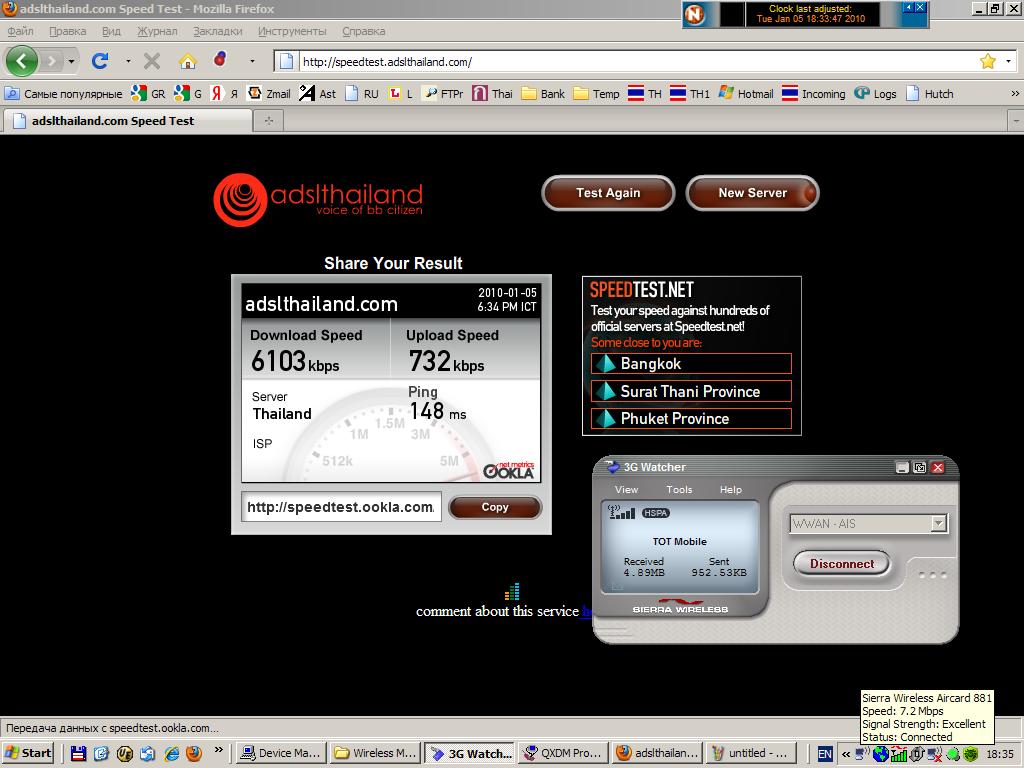The height and width of the screenshot is (768, 1024).
Task: Click the Ookla net metrics logo
Action: pos(509,470)
